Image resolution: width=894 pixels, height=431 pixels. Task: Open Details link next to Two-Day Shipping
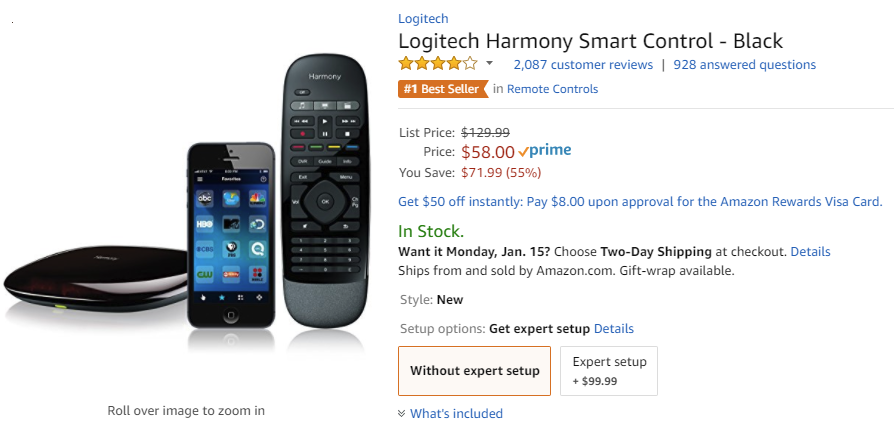pyautogui.click(x=810, y=251)
